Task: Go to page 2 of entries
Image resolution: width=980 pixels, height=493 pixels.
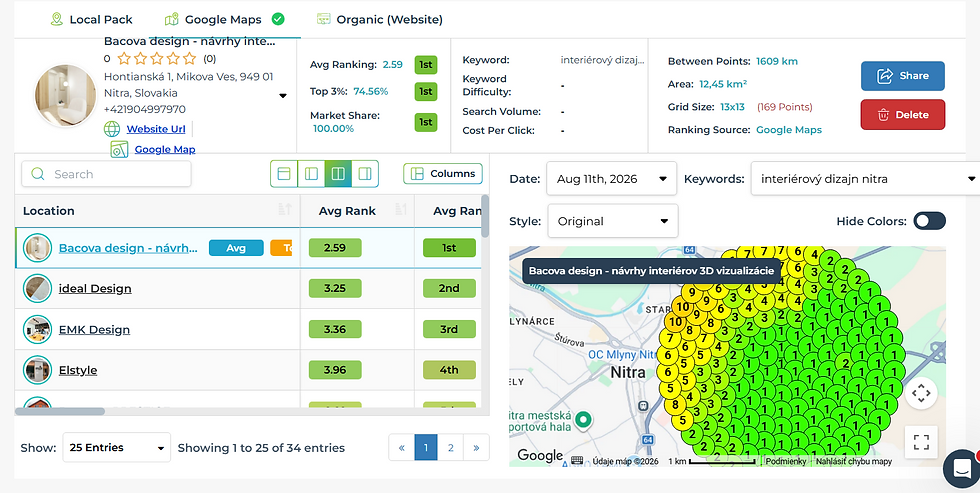Action: point(450,447)
